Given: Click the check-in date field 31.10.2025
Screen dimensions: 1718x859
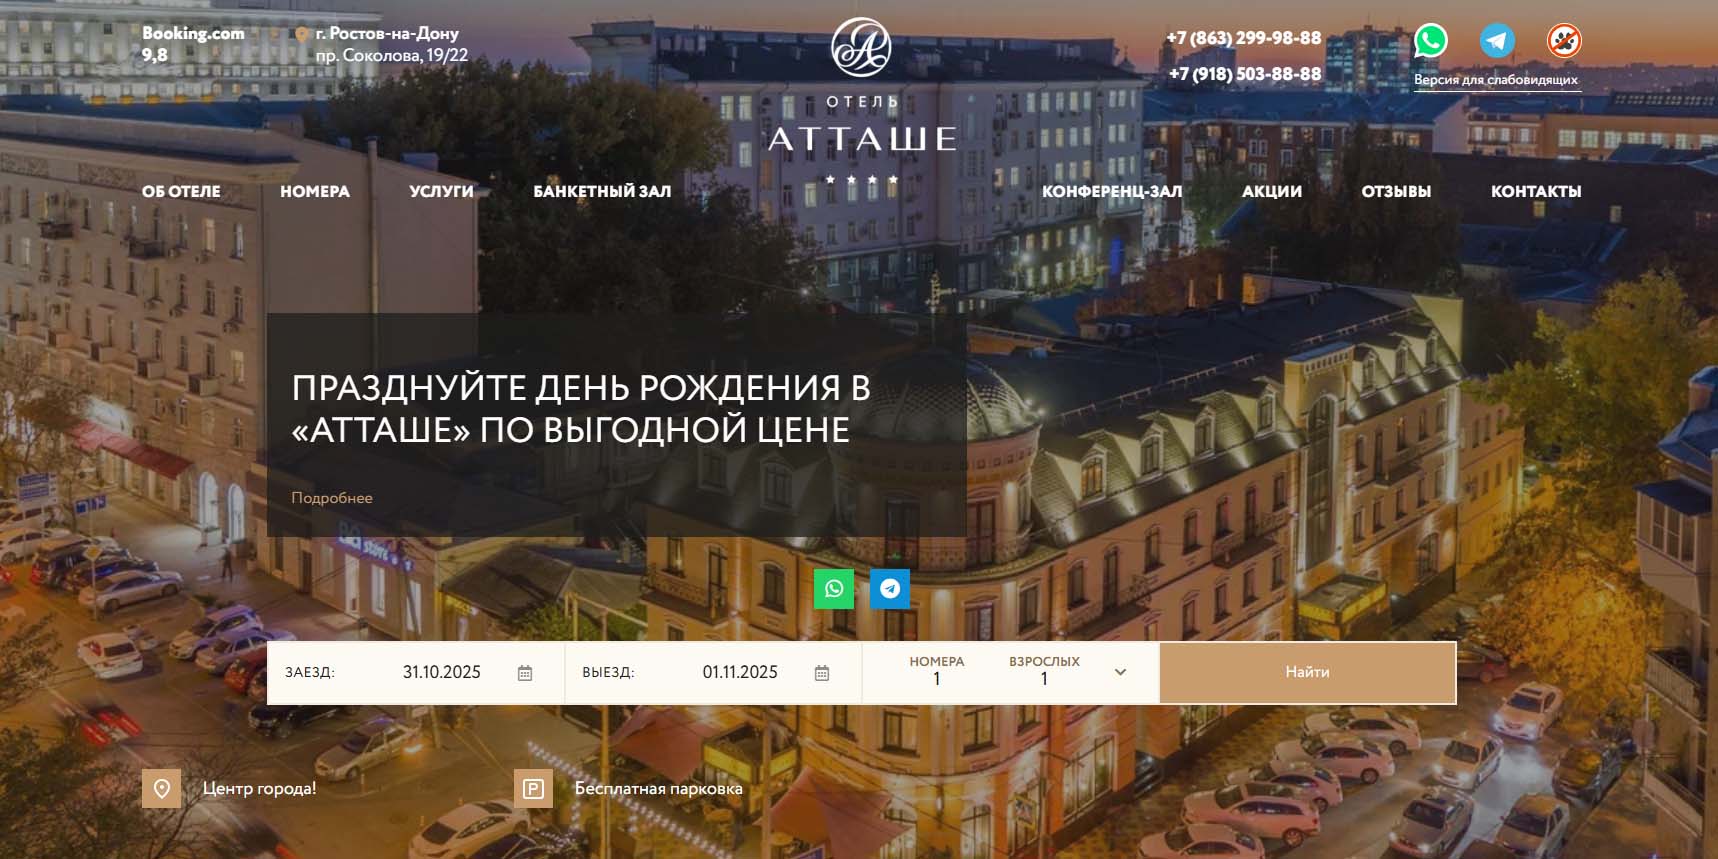Looking at the screenshot, I should click(x=441, y=672).
